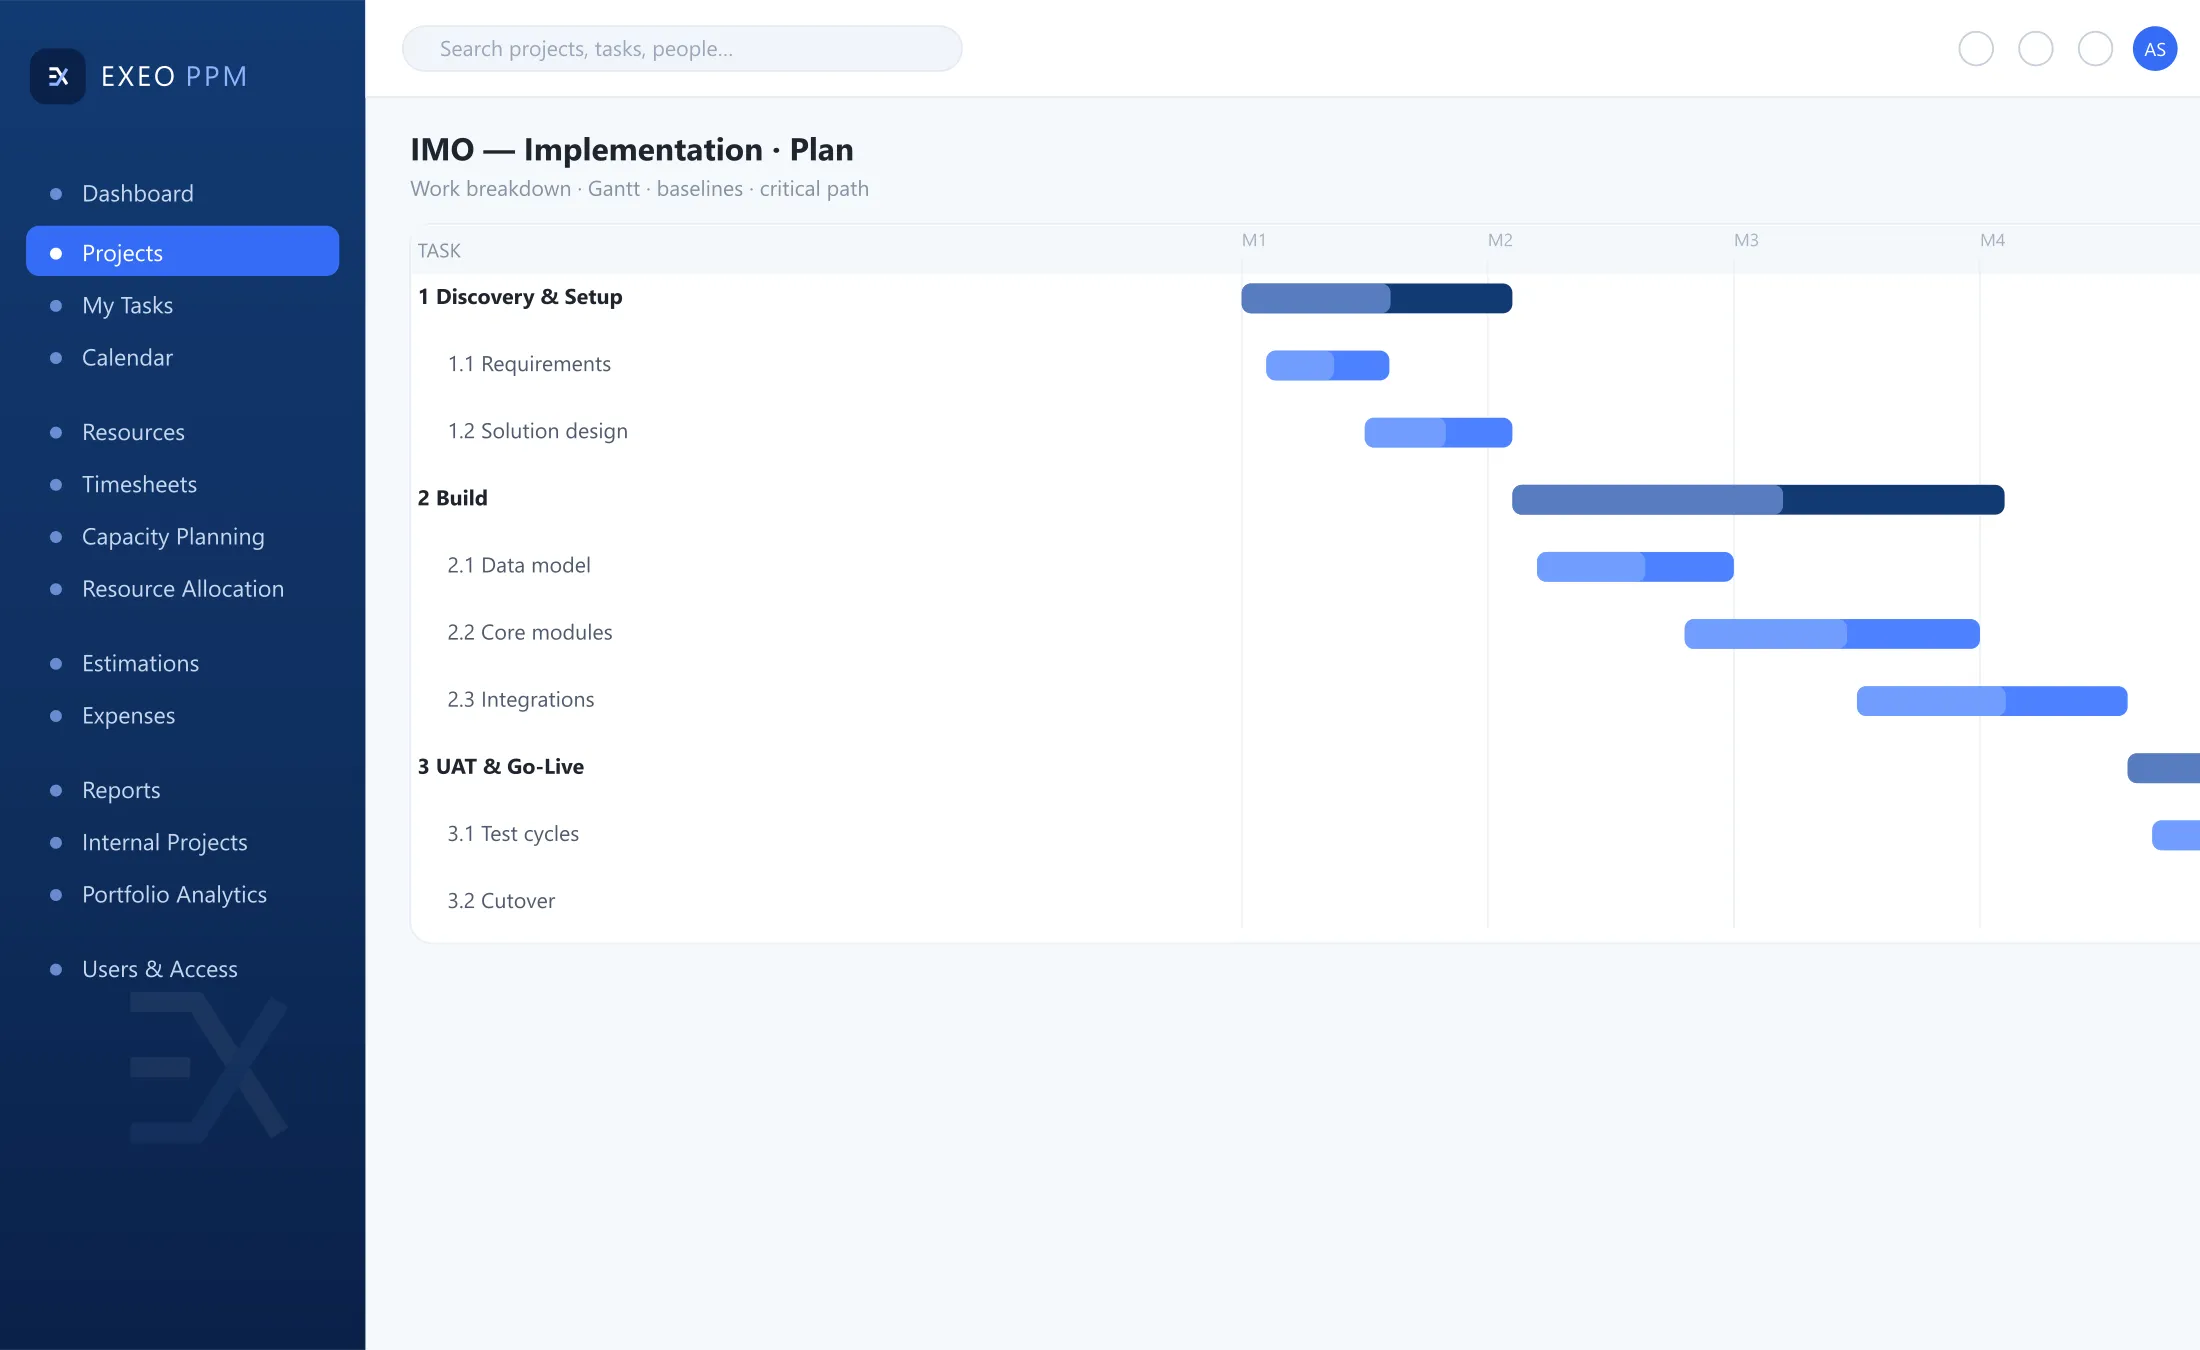The image size is (2200, 1350).
Task: Go to Resource Allocation
Action: point(182,589)
